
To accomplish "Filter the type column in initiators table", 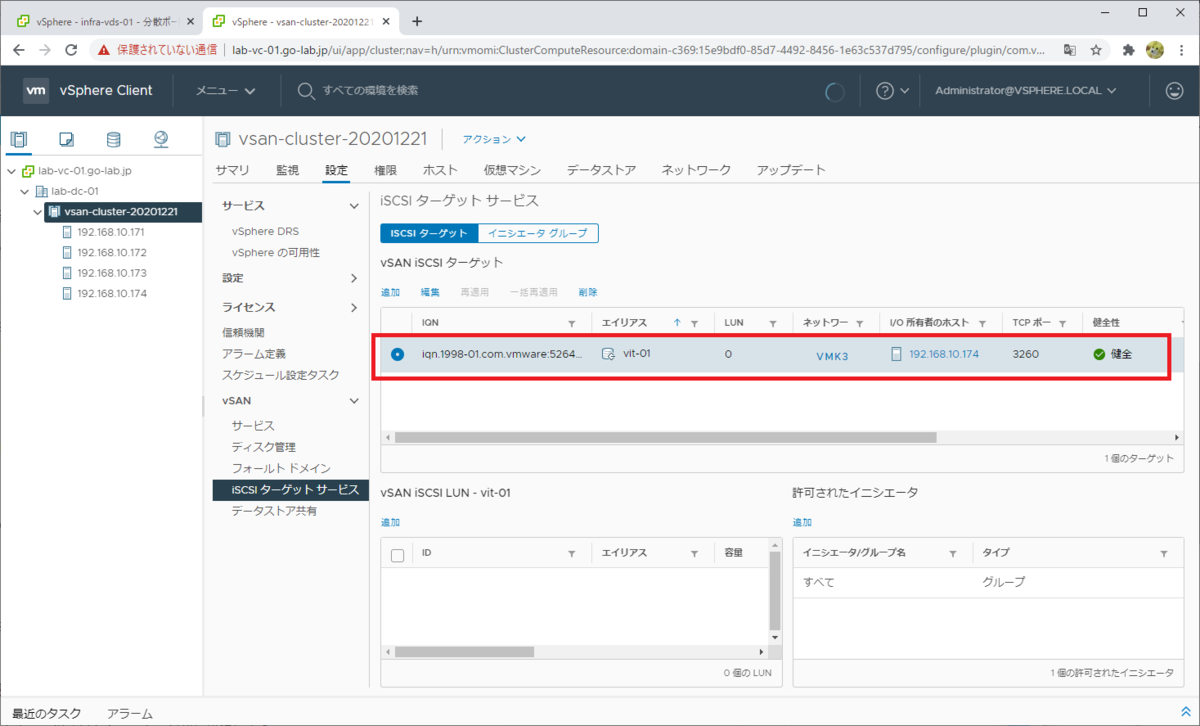I will [x=1164, y=553].
